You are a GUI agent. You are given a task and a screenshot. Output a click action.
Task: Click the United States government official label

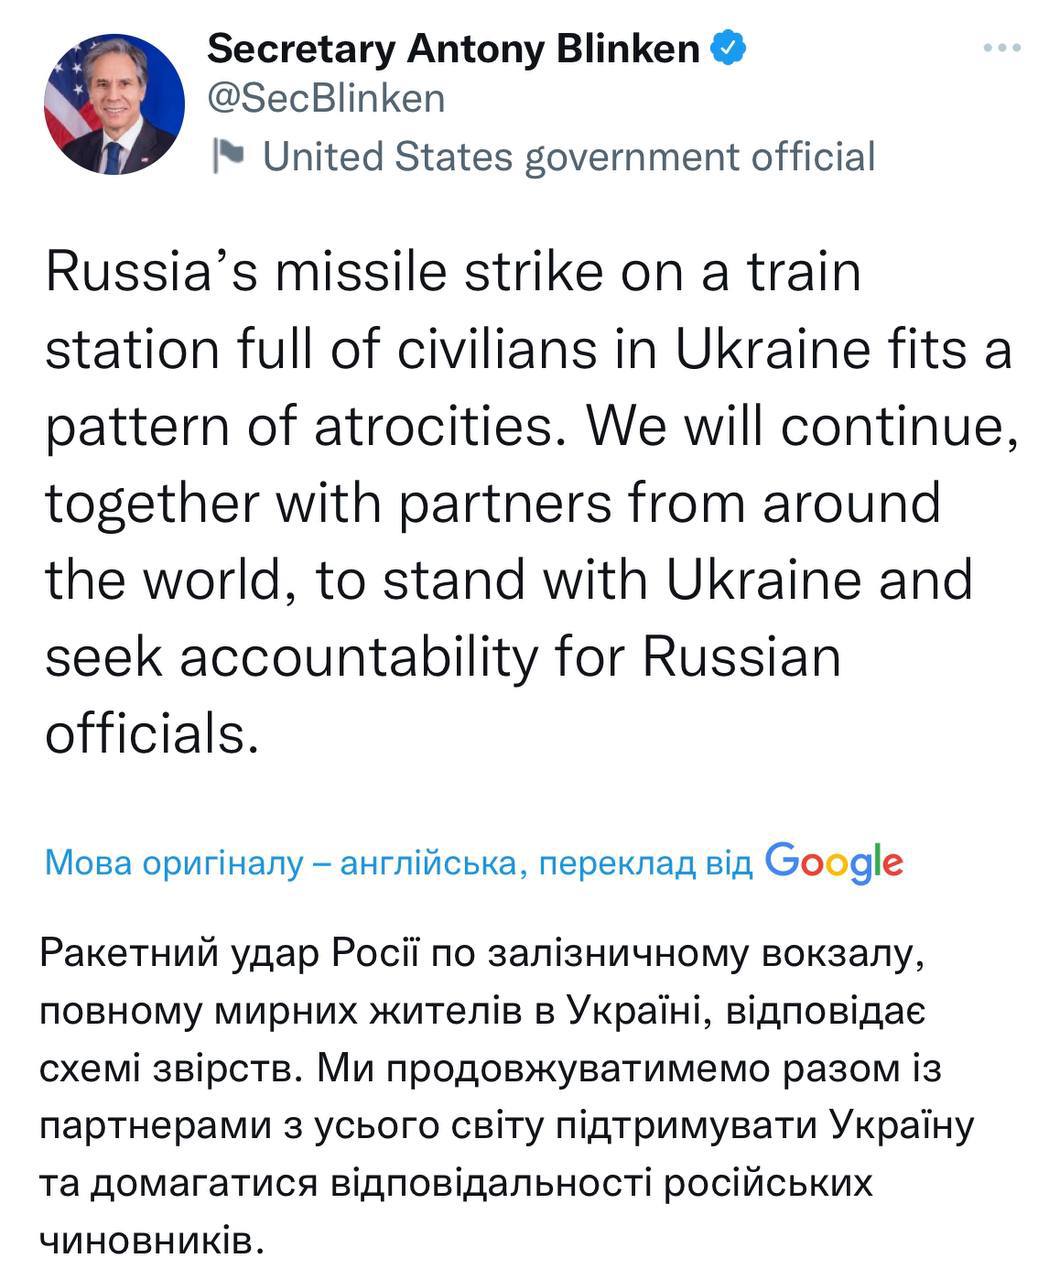pyautogui.click(x=568, y=156)
